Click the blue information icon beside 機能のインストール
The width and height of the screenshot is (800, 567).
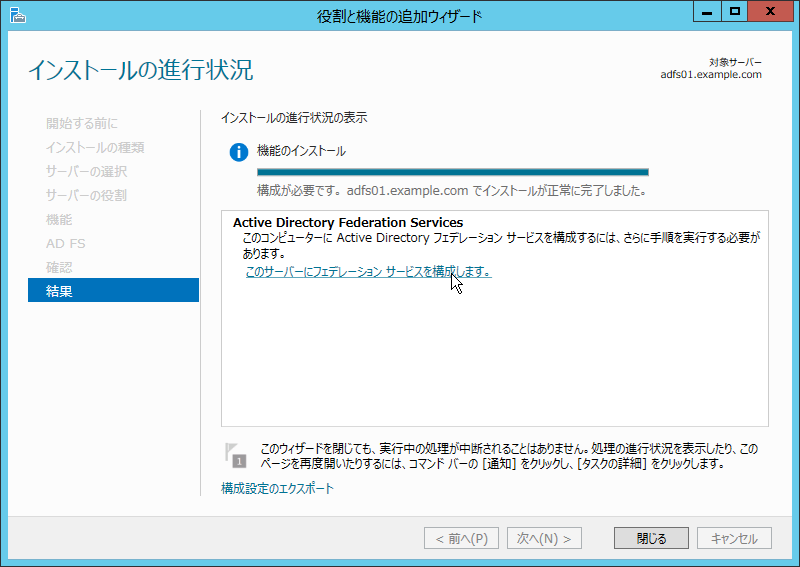click(x=238, y=152)
